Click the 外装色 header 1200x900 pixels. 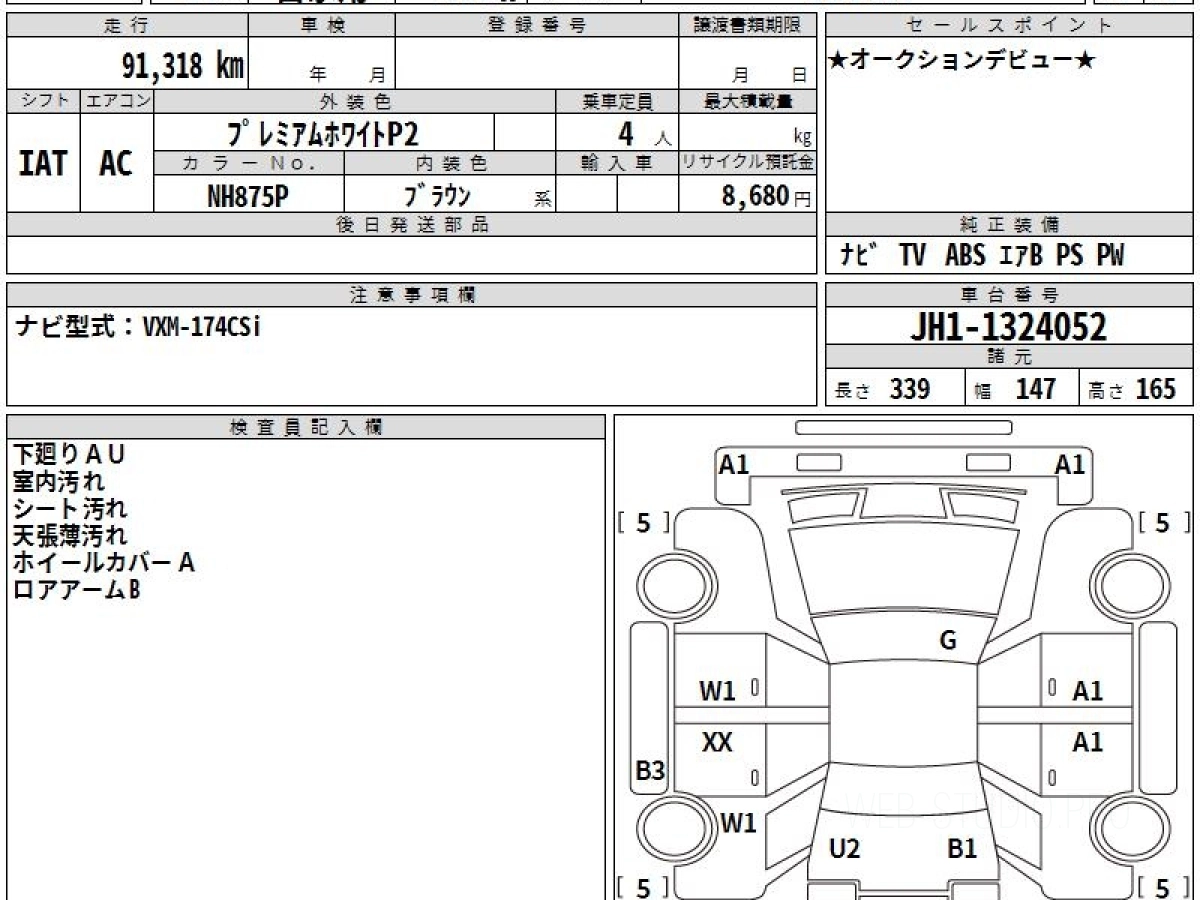(354, 101)
